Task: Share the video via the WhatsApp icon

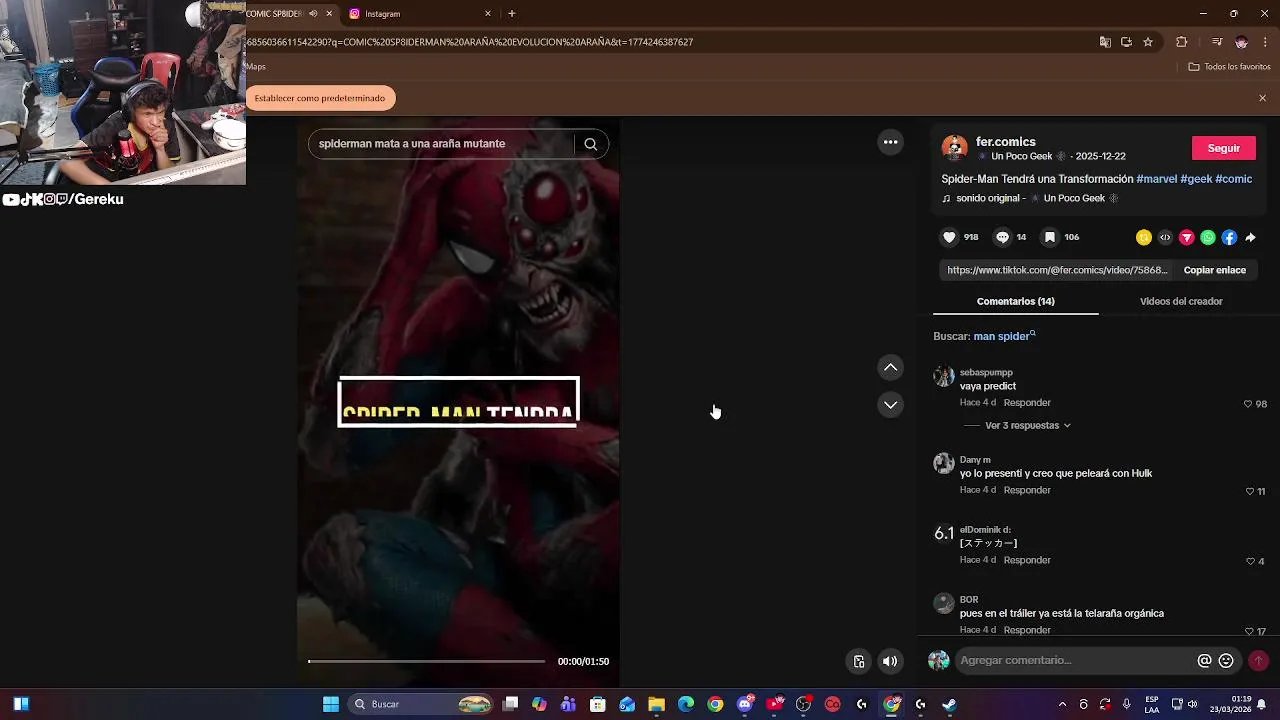Action: [x=1208, y=237]
